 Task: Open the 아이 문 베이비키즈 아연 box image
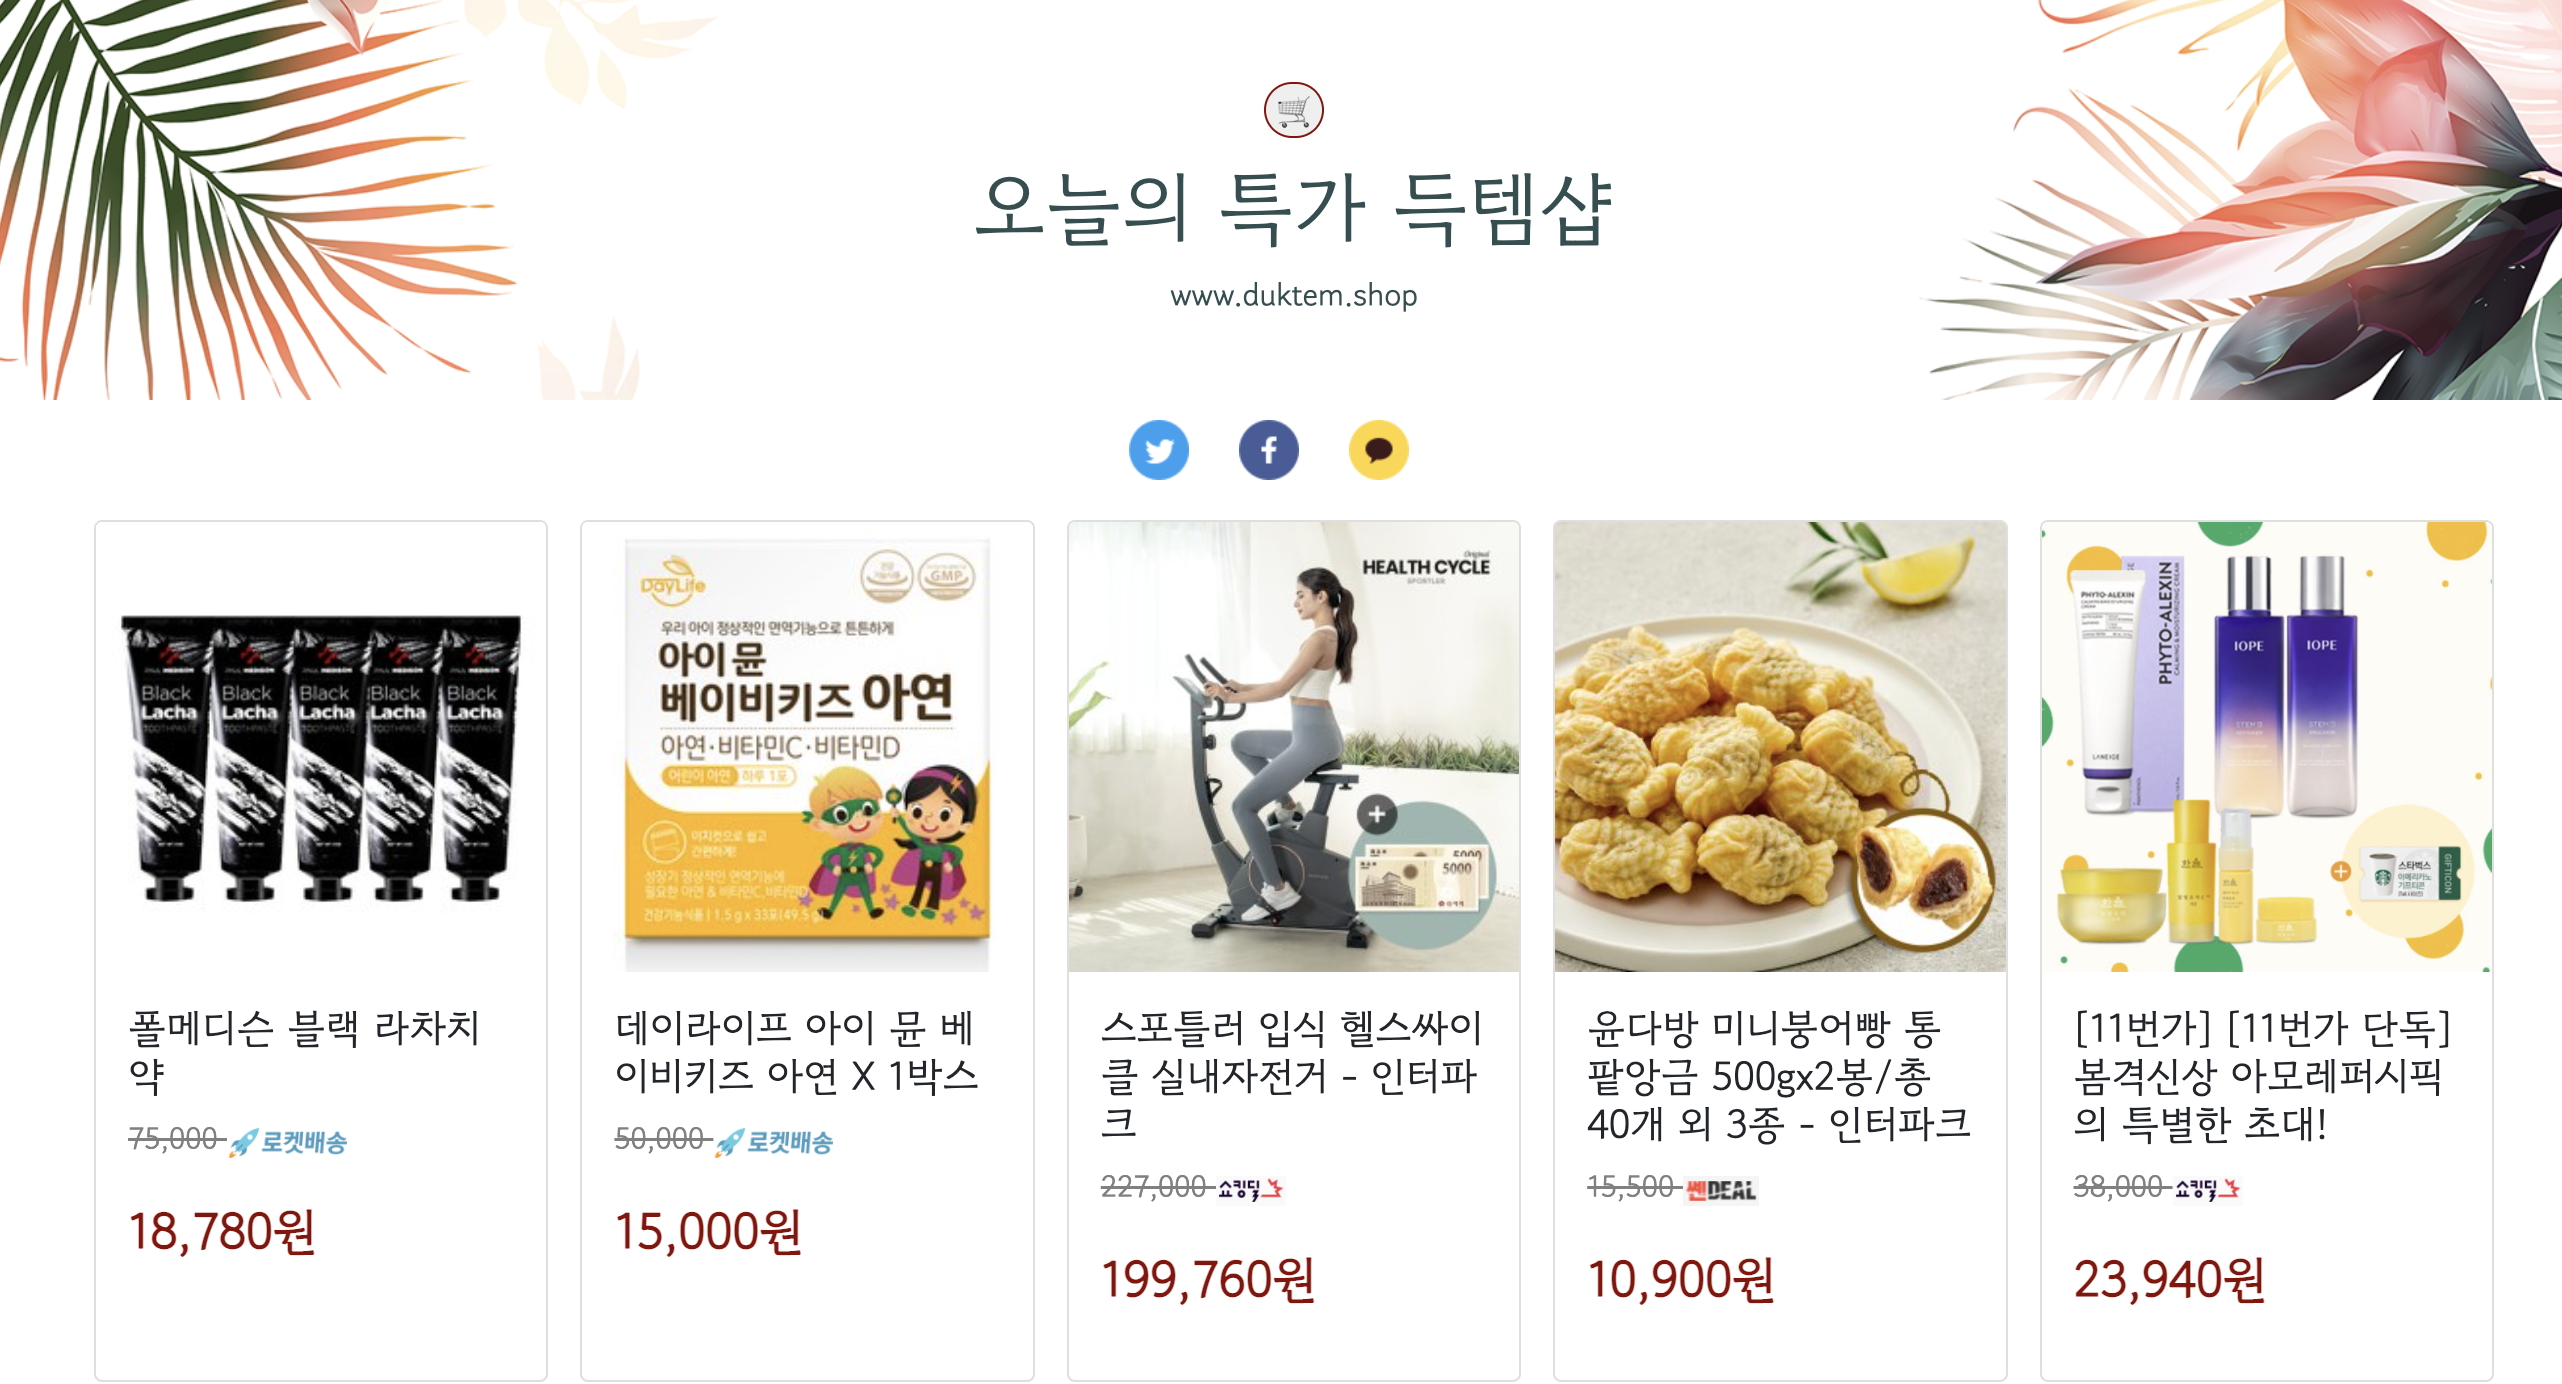pyautogui.click(x=807, y=746)
